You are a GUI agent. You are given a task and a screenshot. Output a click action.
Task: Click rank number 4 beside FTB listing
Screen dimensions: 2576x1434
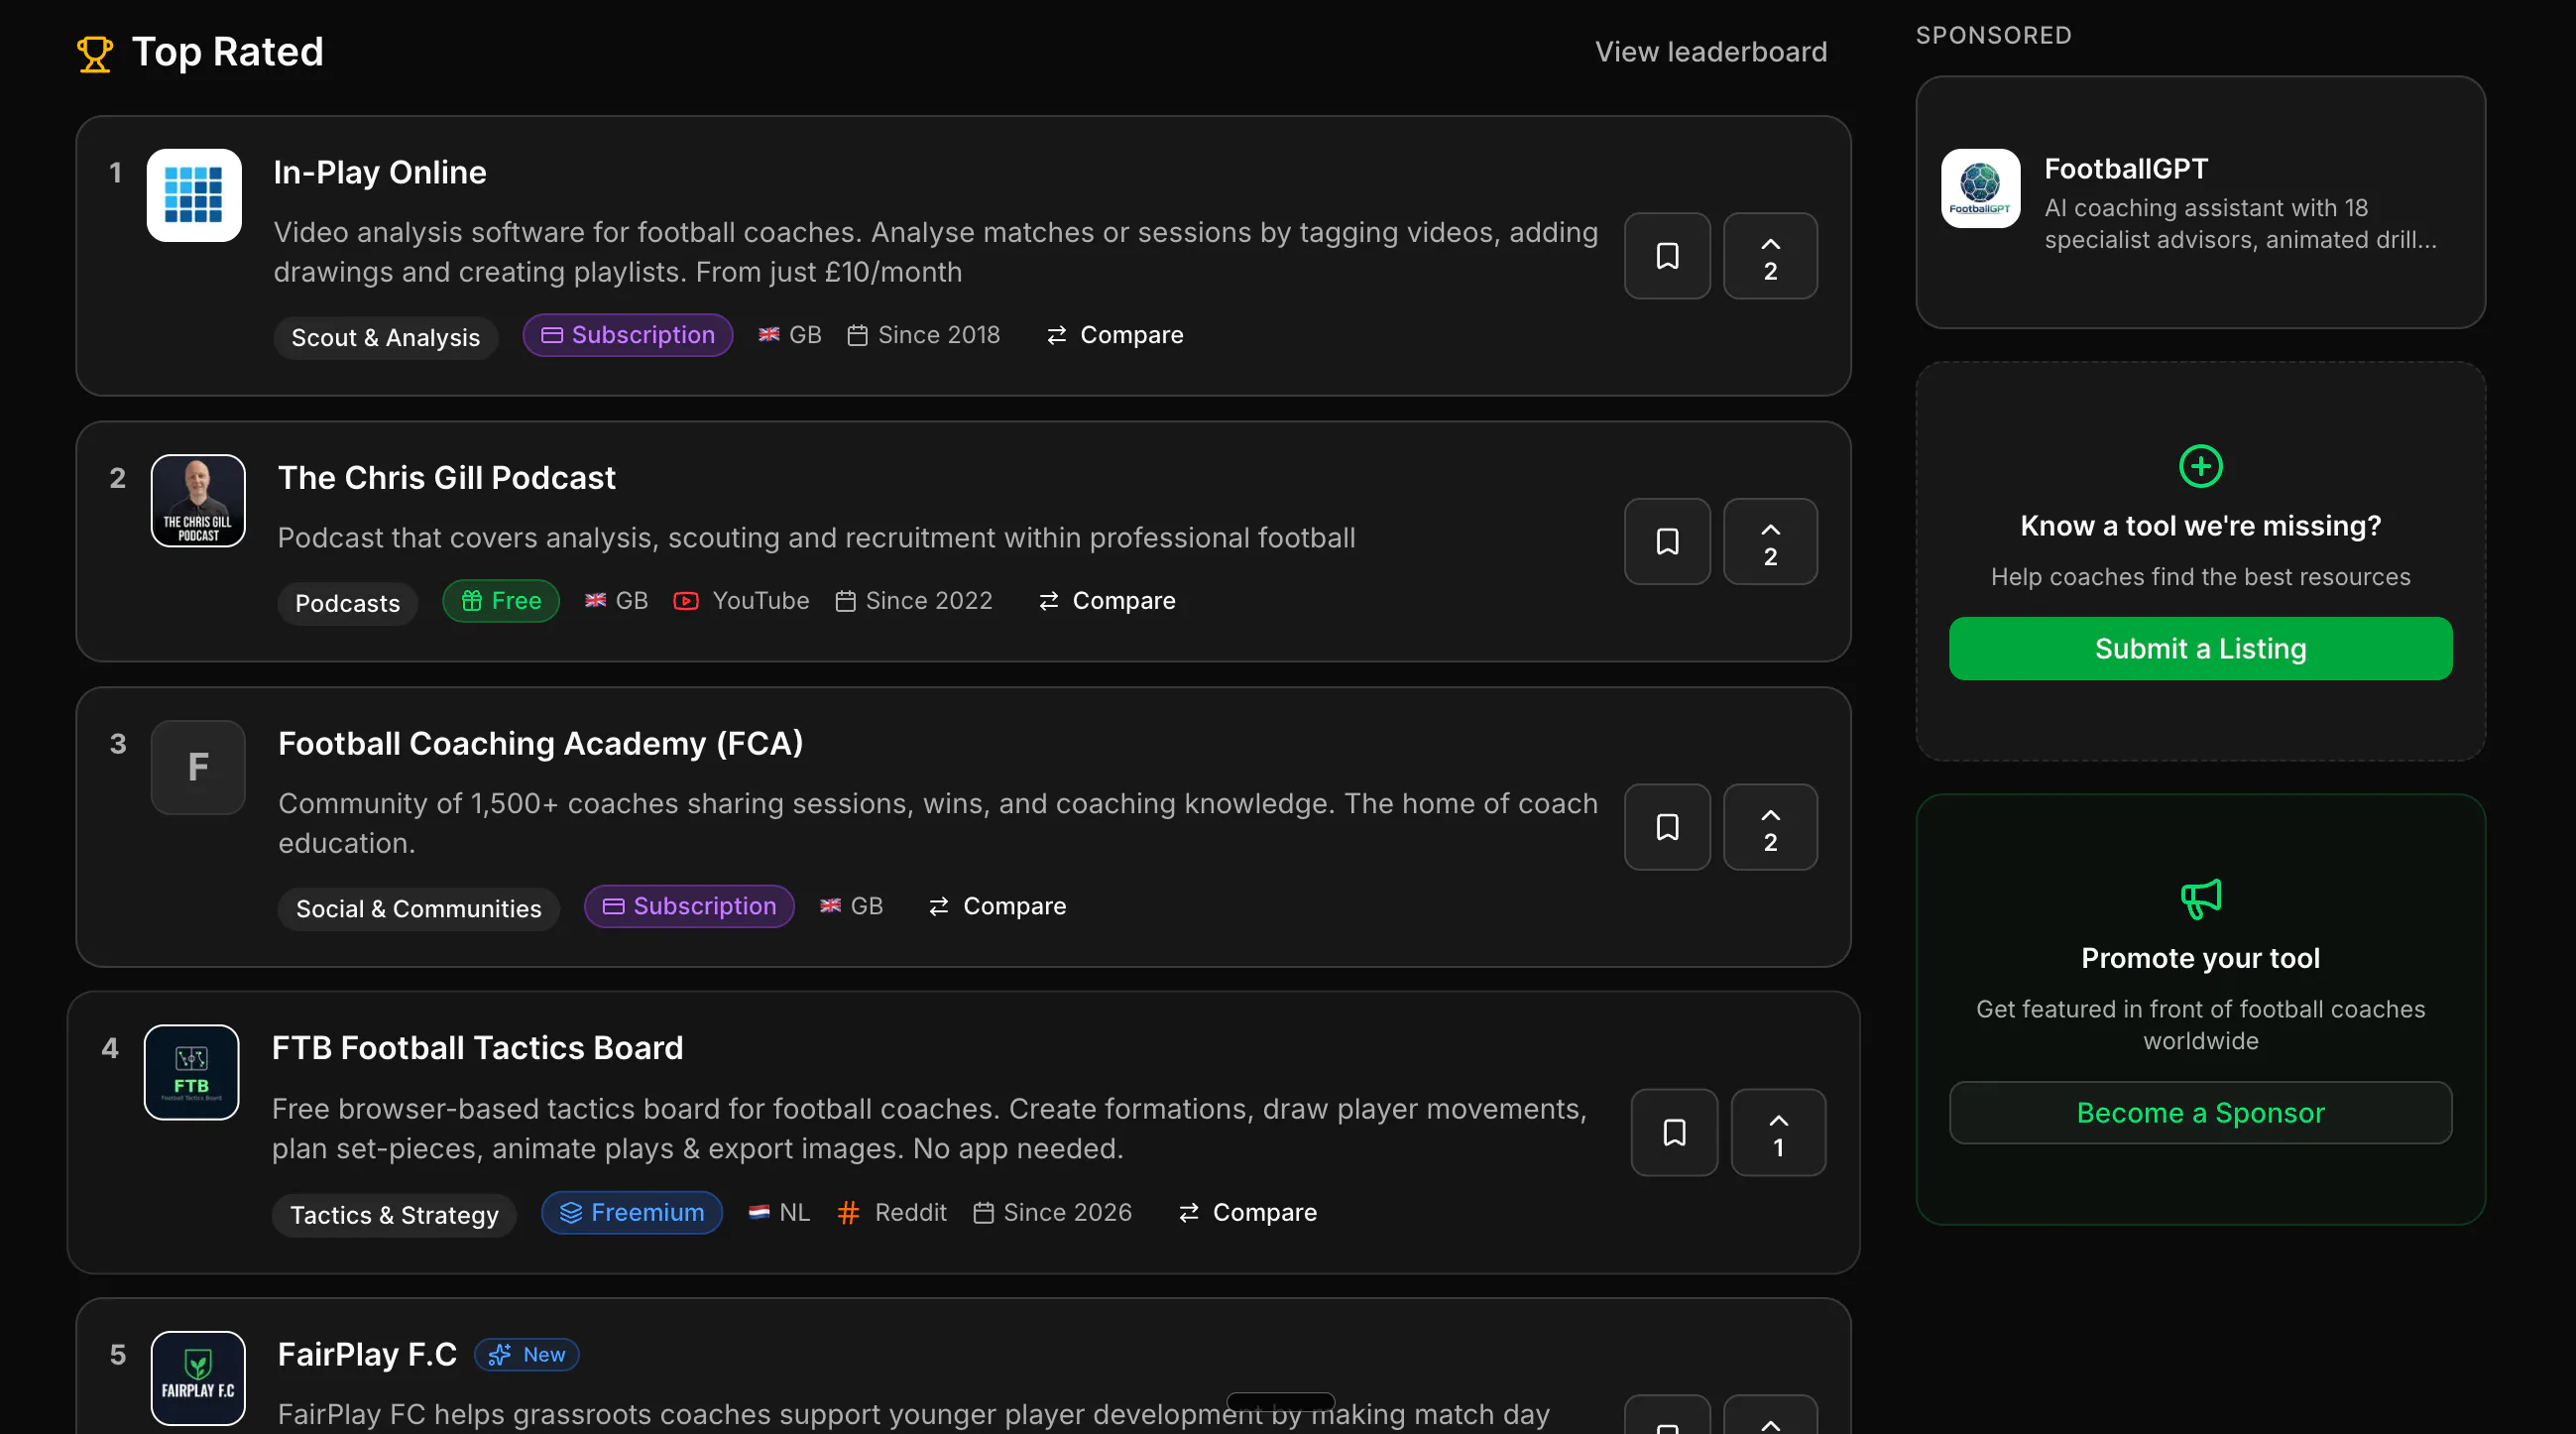coord(110,1048)
